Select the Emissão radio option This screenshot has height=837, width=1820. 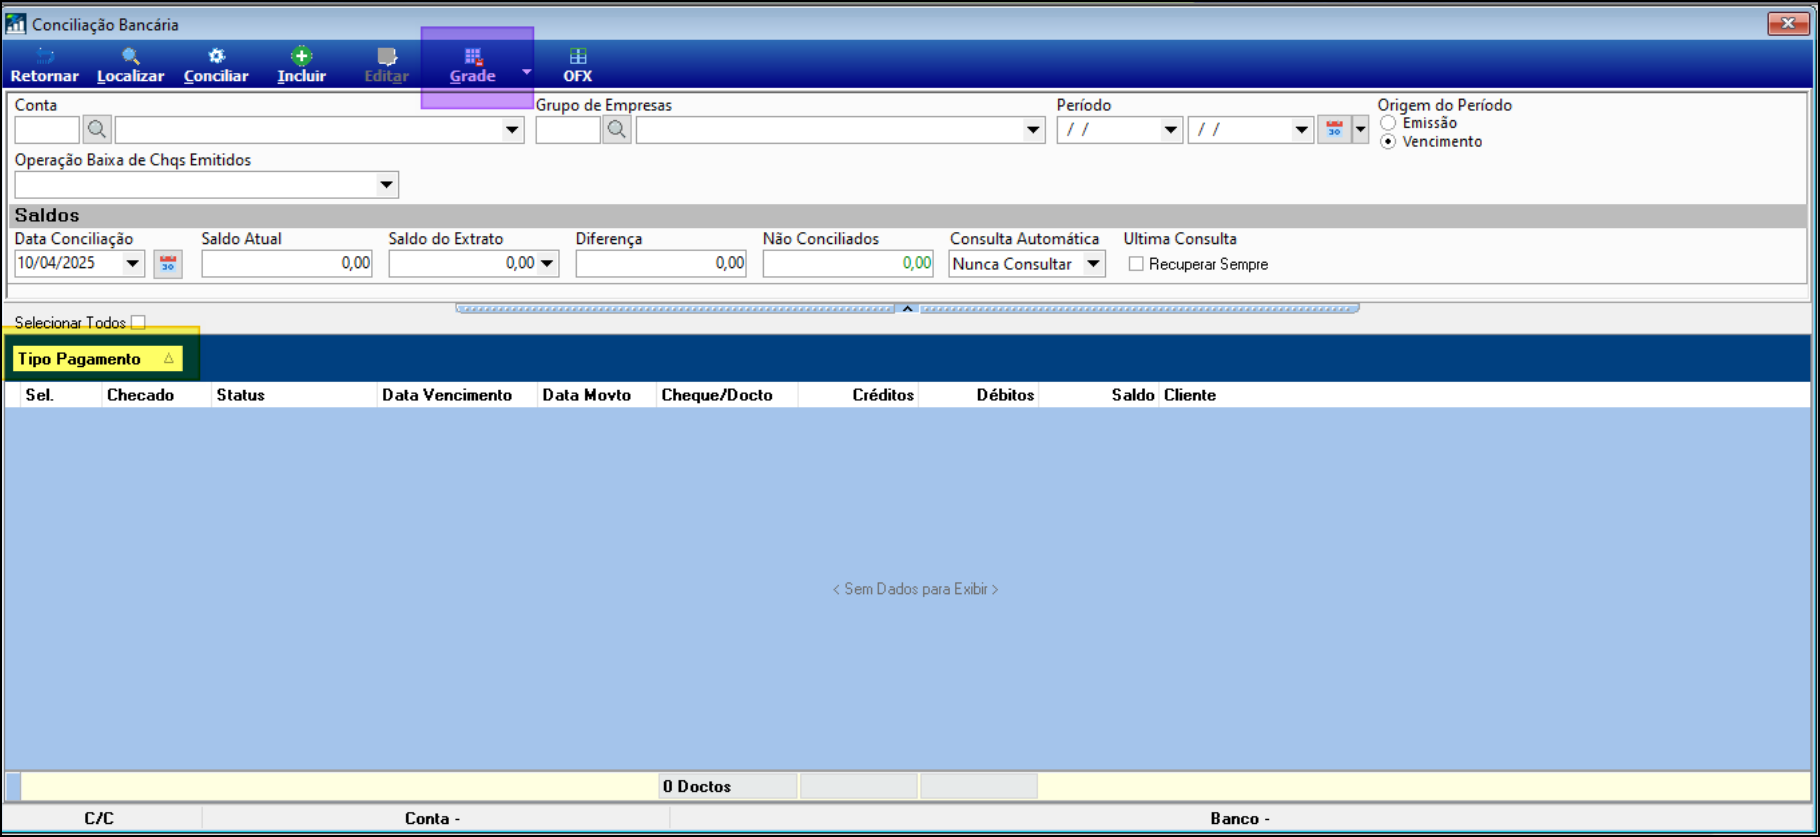click(1388, 123)
